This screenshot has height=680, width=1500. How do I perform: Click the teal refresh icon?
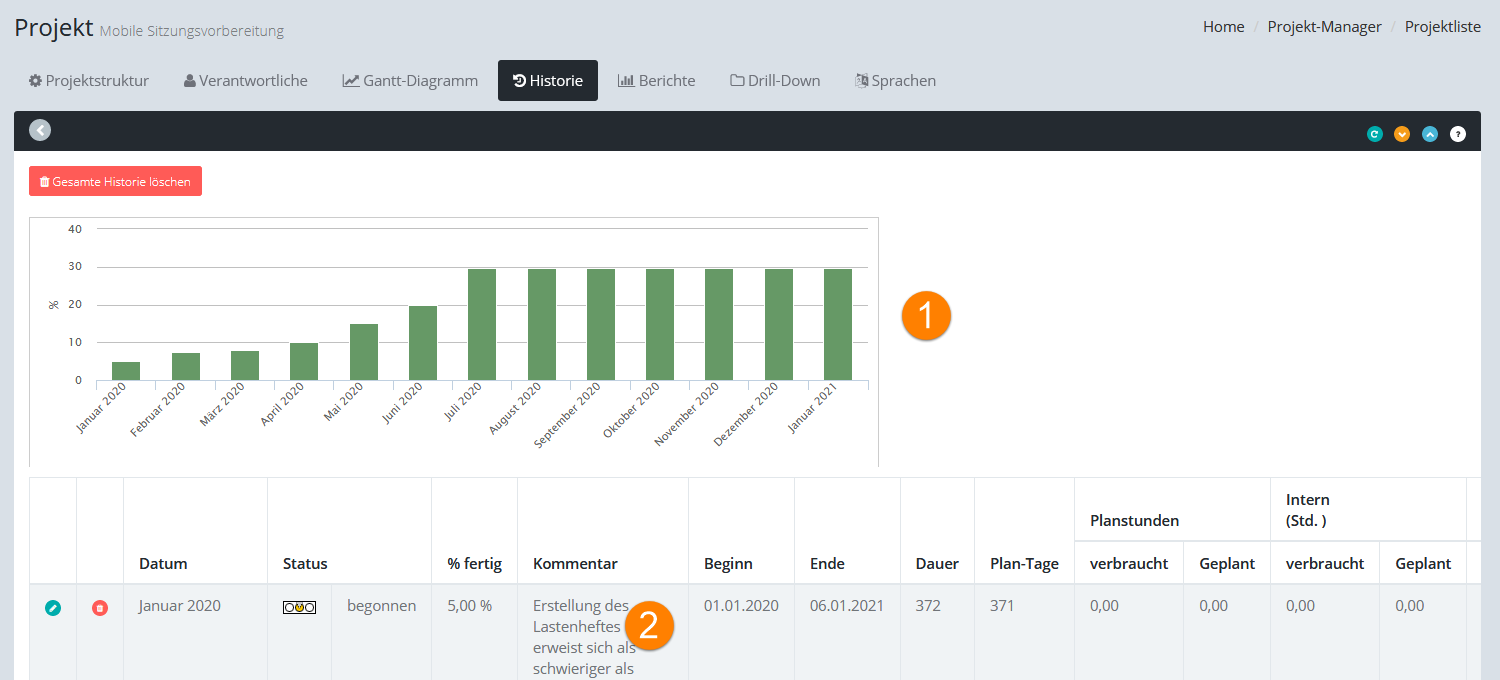pos(1375,134)
